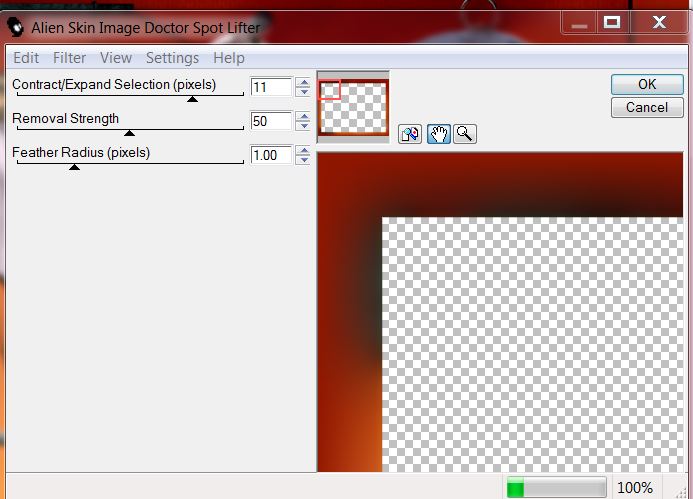Click the navigator thumbnail preview
The height and width of the screenshot is (499, 693).
[354, 107]
